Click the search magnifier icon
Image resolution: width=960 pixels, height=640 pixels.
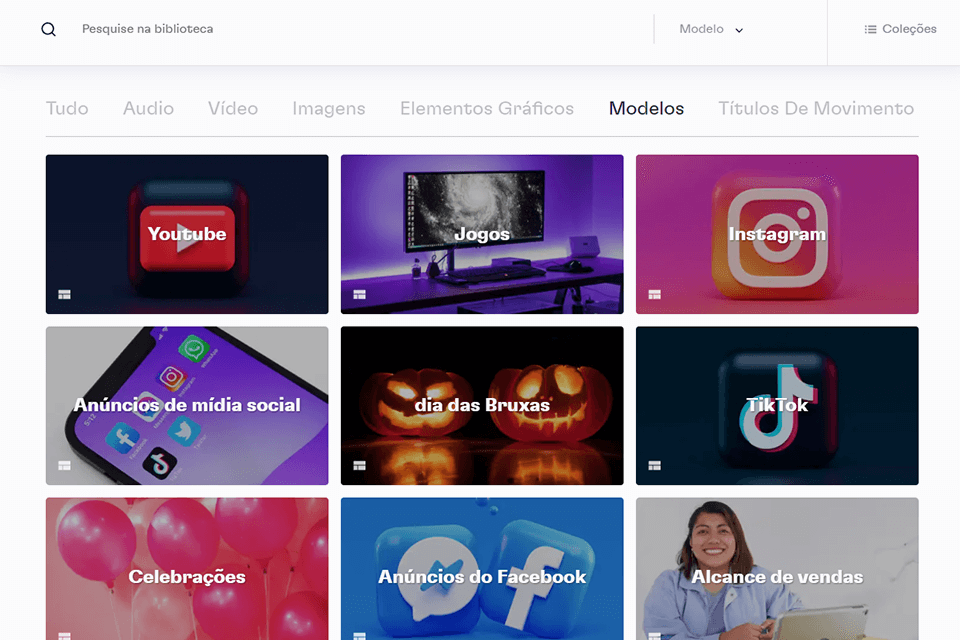point(48,29)
